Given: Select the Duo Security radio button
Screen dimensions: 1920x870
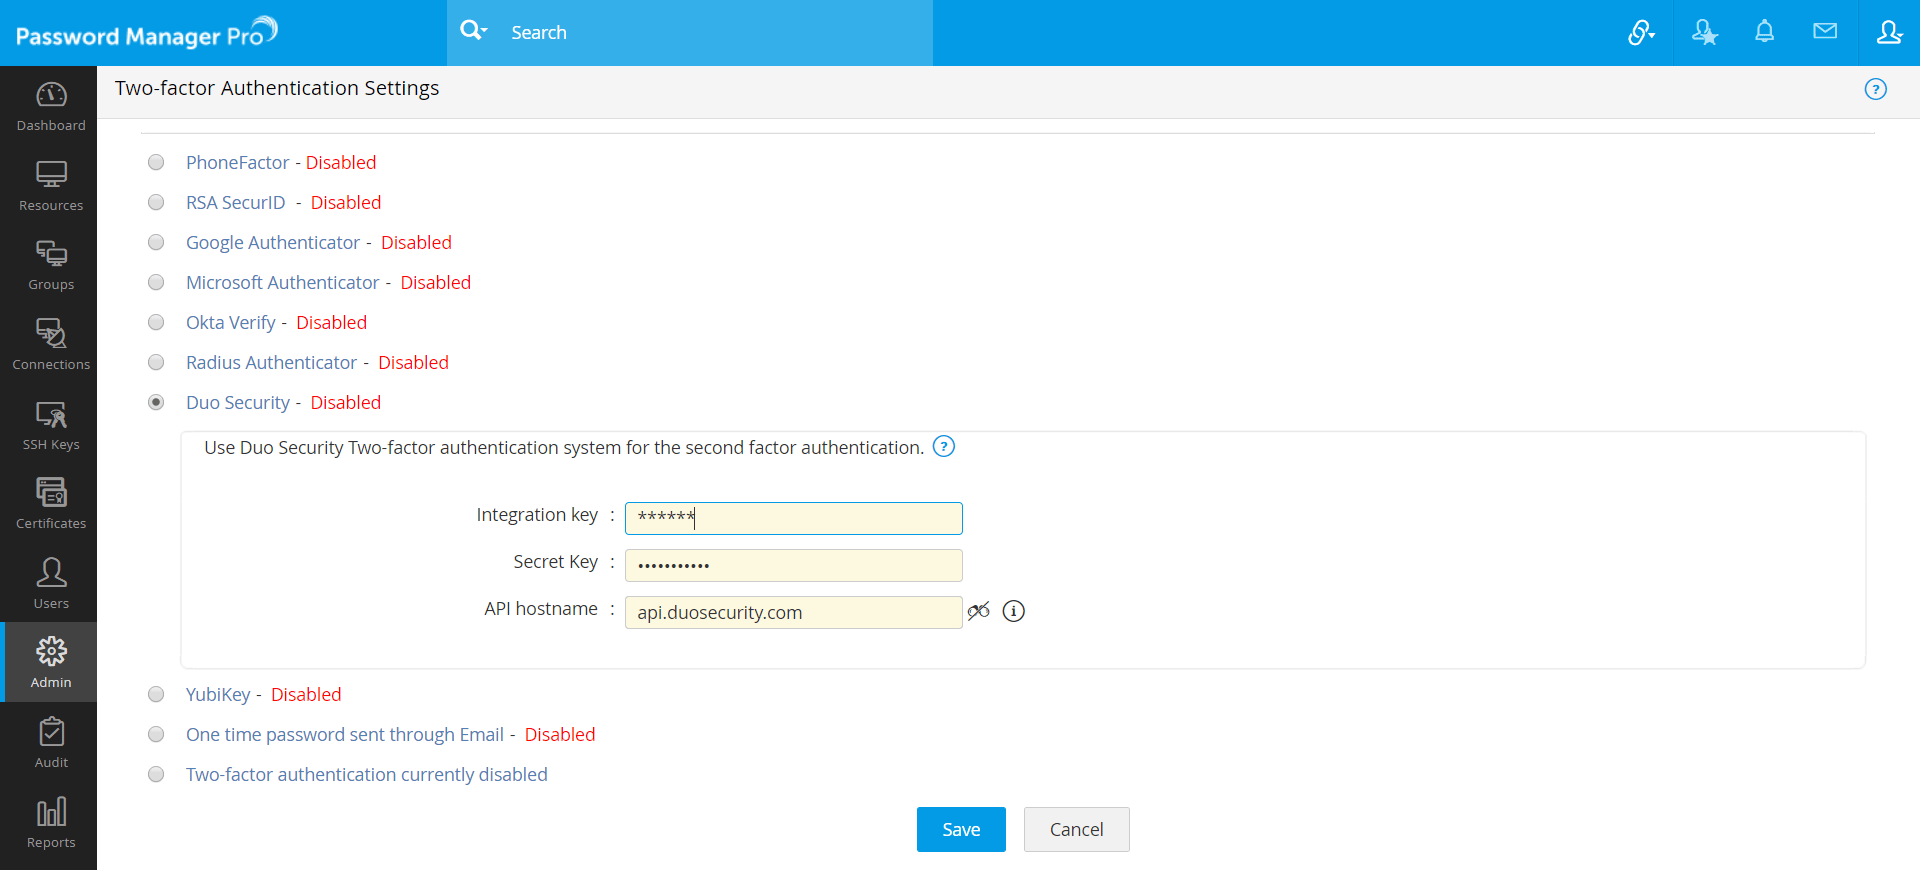Looking at the screenshot, I should point(156,402).
